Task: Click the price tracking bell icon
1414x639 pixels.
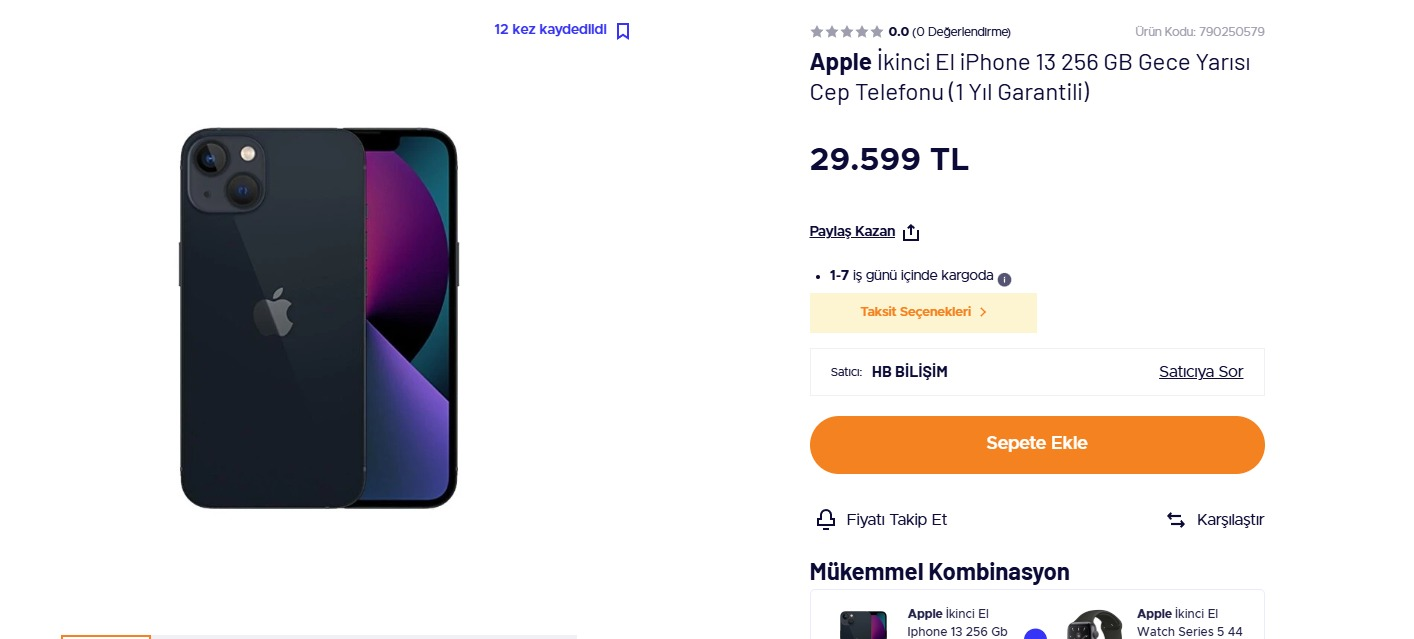Action: [826, 520]
